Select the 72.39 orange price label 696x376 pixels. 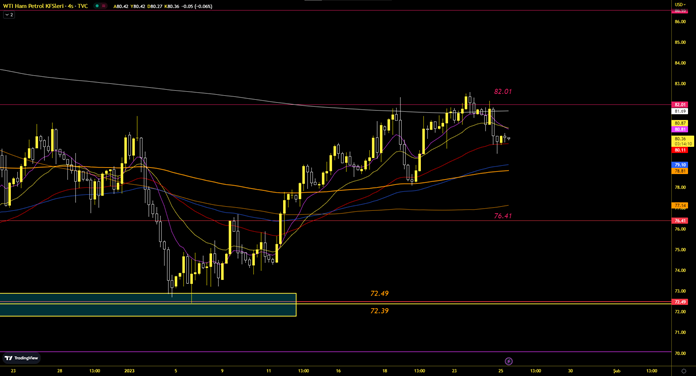[380, 311]
